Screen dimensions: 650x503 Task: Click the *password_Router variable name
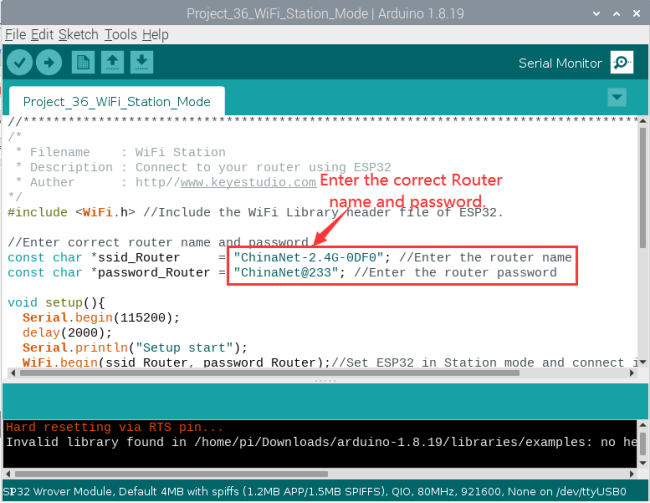(150, 272)
